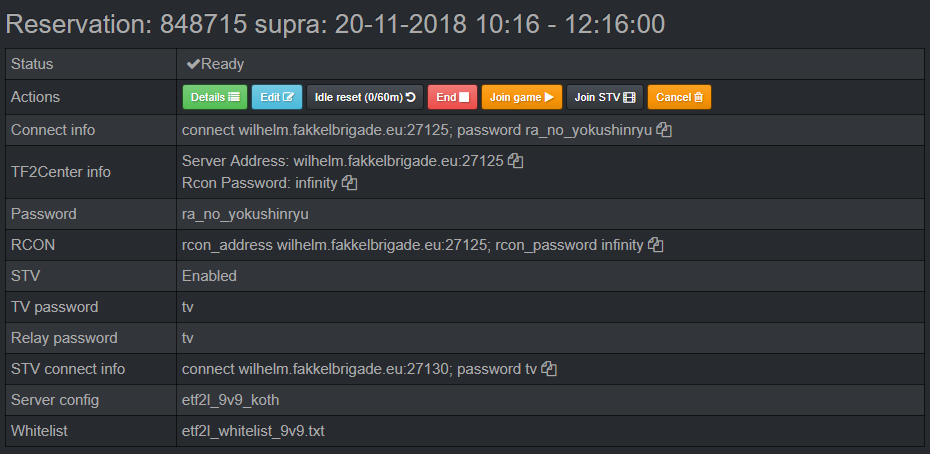Screen dimensions: 930x454
Task: Copy the connect info string
Action: [664, 131]
